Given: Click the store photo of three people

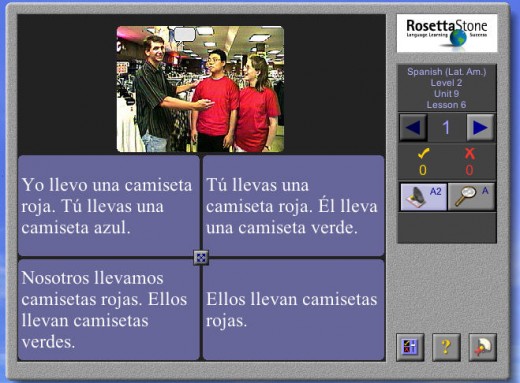Looking at the screenshot, I should click(x=200, y=89).
